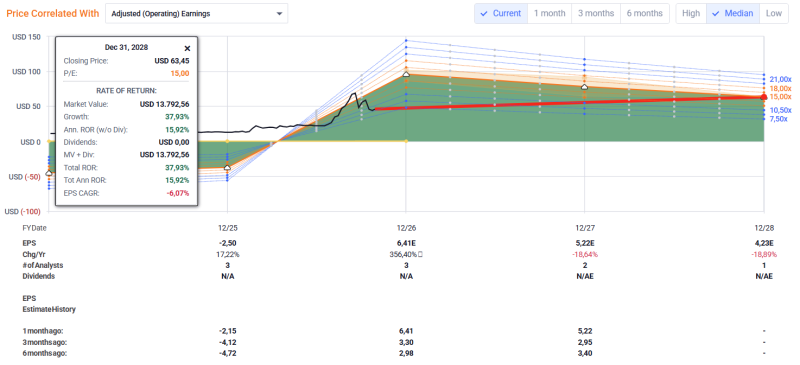Click the 1 month ago 12/25 estimate -2,15
800x365 pixels.
[227, 331]
